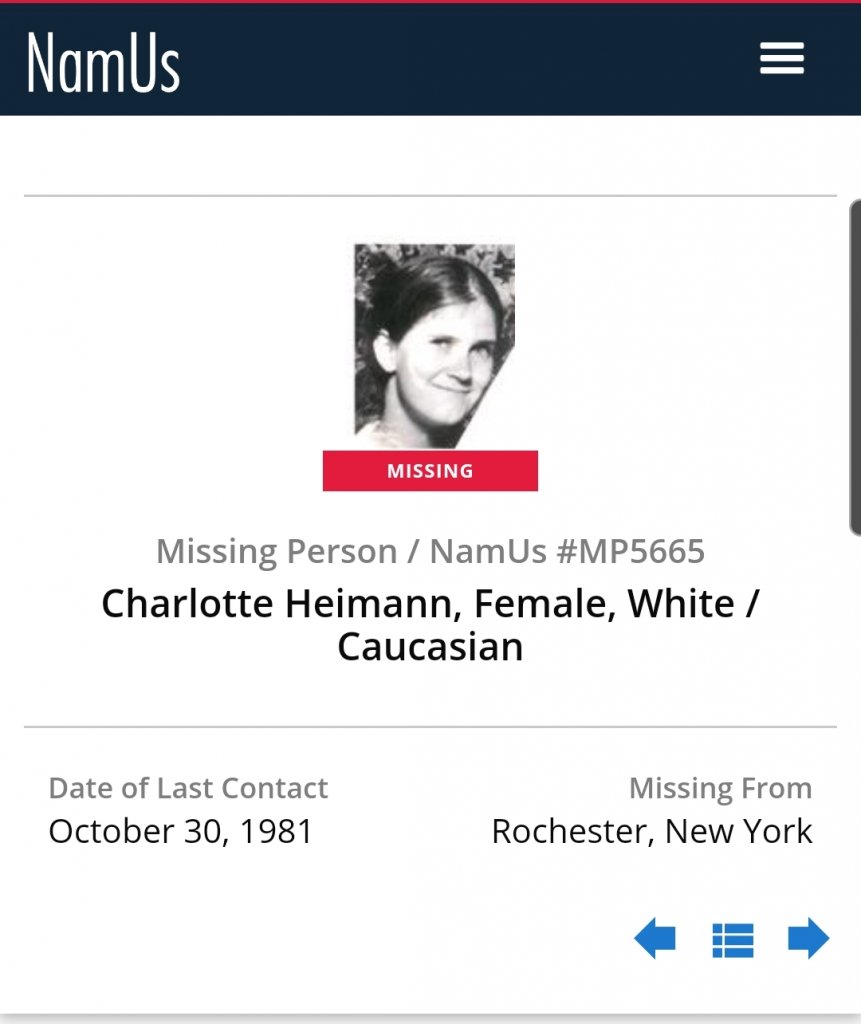Select the 'Missing Person' category text

click(x=276, y=551)
